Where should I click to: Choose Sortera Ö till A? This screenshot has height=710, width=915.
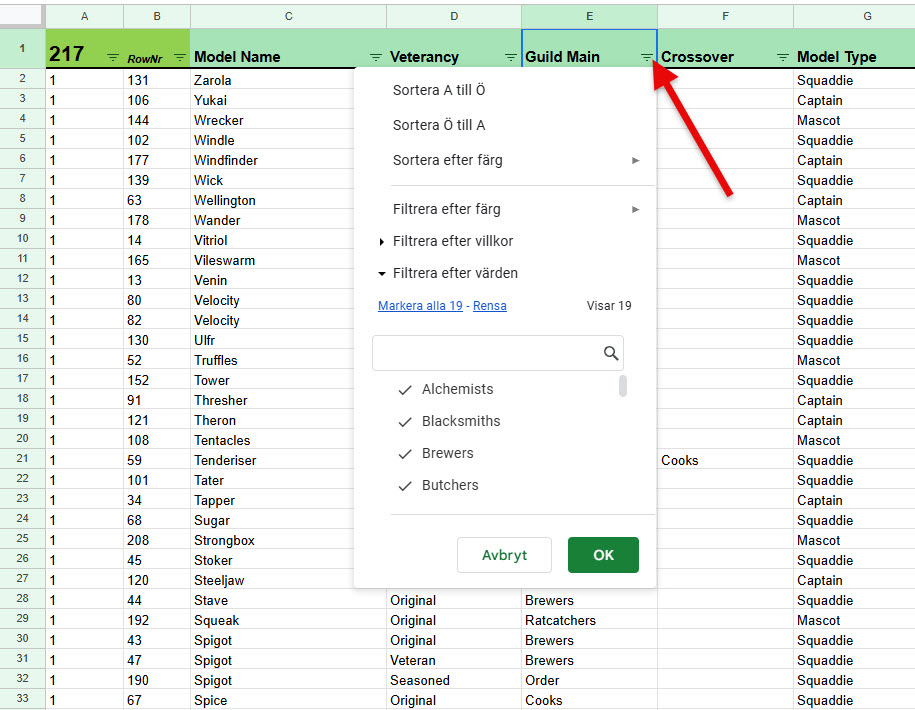pyautogui.click(x=439, y=125)
